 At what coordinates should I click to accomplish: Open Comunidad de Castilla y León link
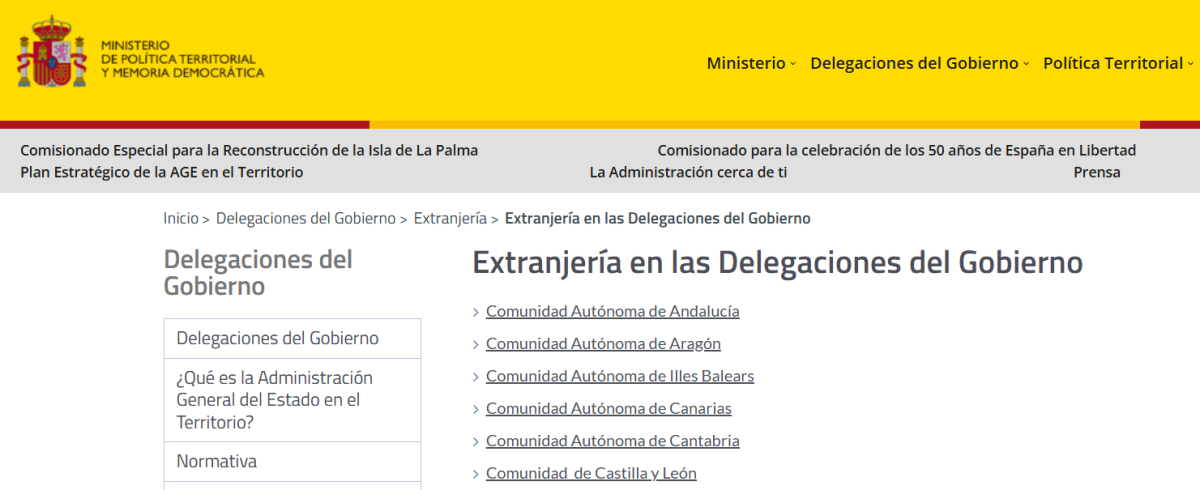[x=591, y=473]
